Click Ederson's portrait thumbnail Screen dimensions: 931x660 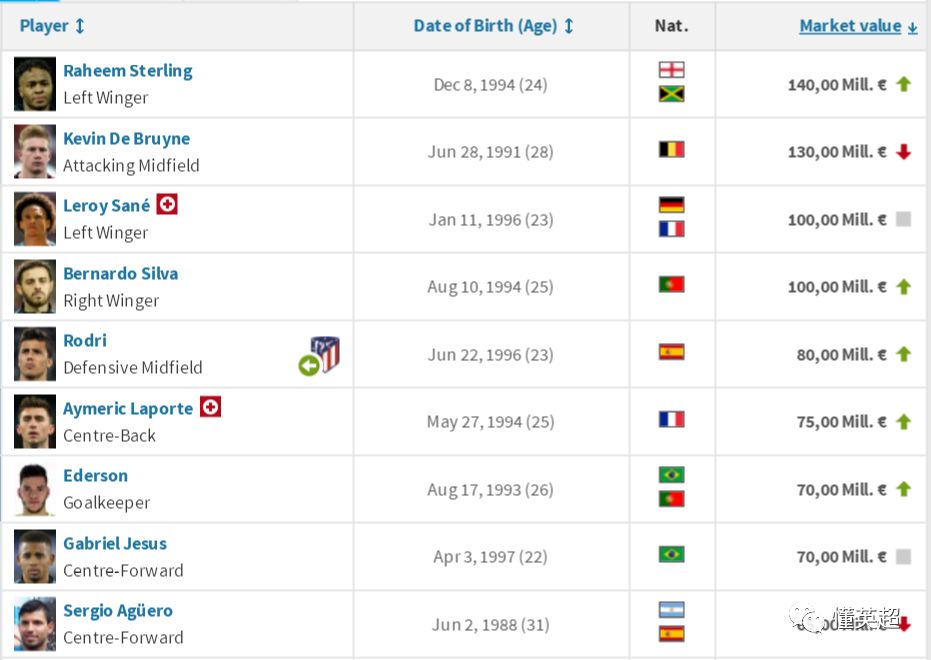(35, 489)
